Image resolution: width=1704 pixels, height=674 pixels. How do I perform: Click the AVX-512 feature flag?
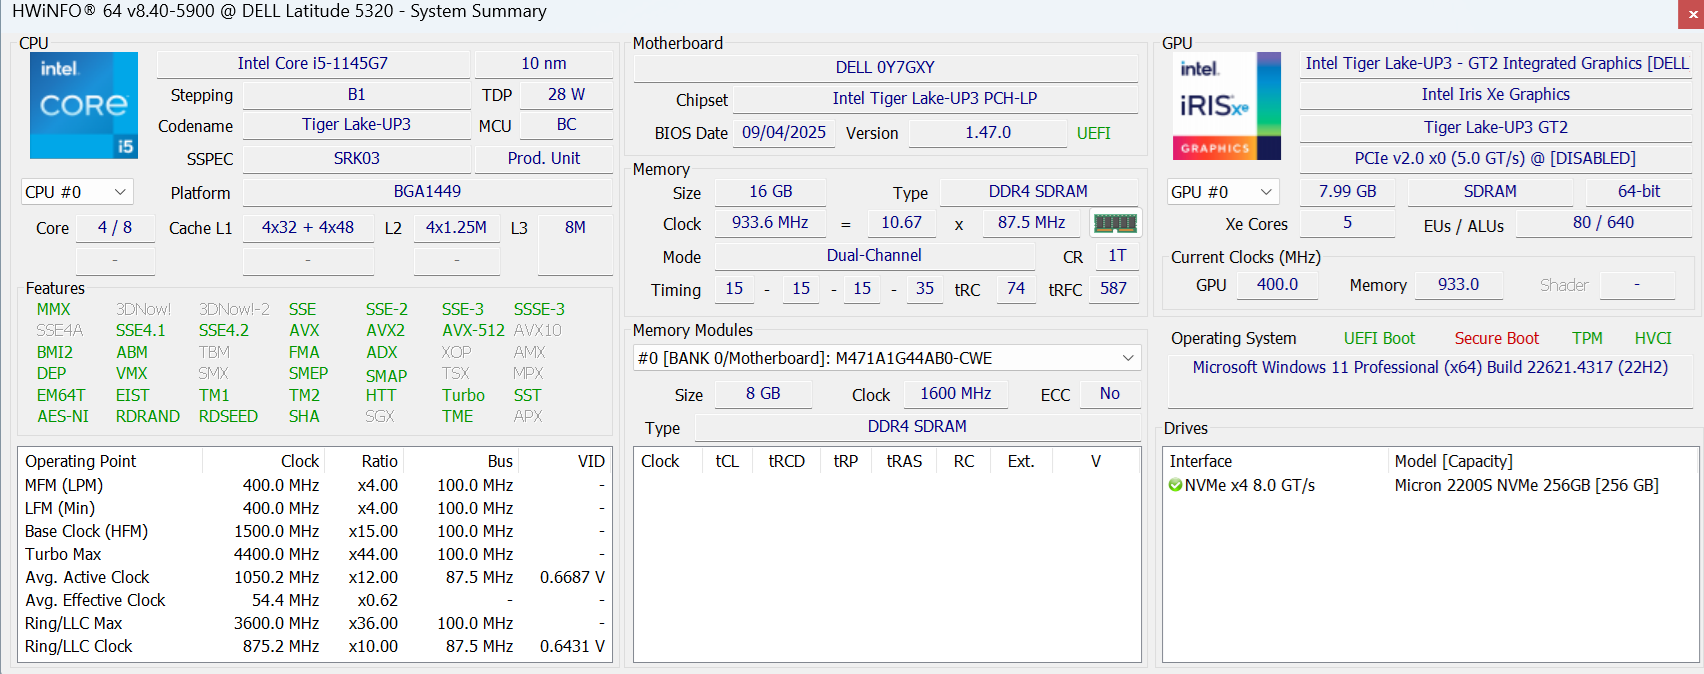point(473,330)
